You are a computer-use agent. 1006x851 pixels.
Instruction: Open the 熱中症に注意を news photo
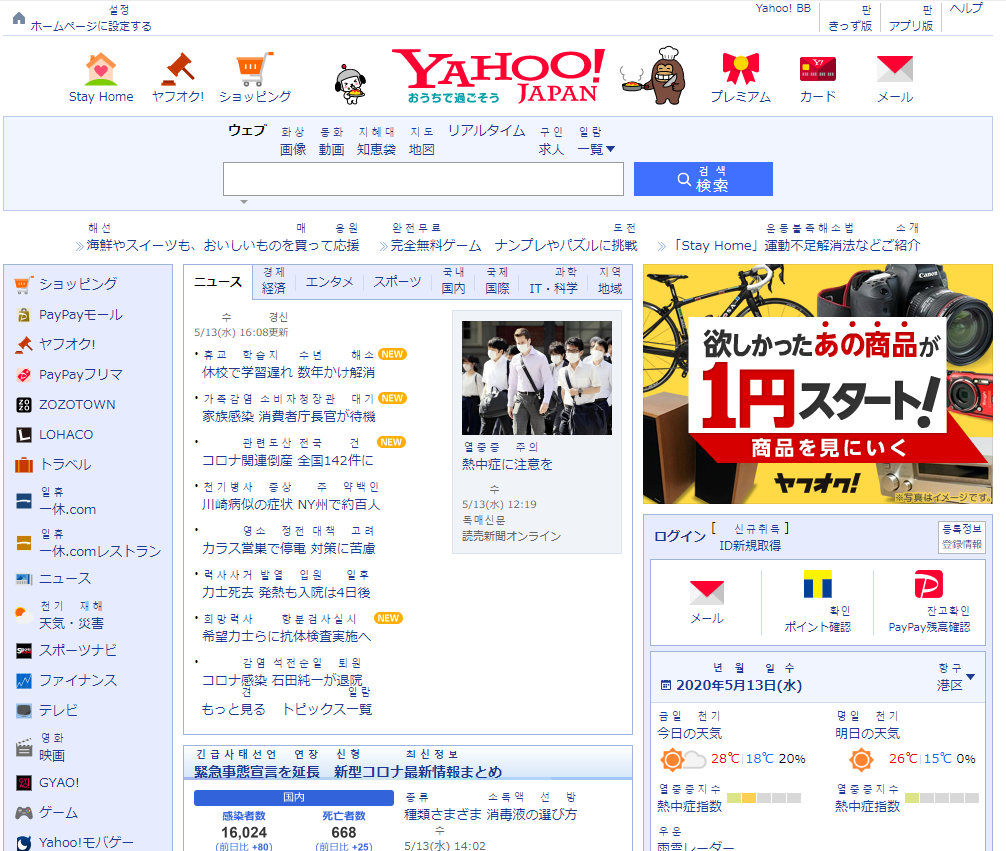tap(537, 378)
